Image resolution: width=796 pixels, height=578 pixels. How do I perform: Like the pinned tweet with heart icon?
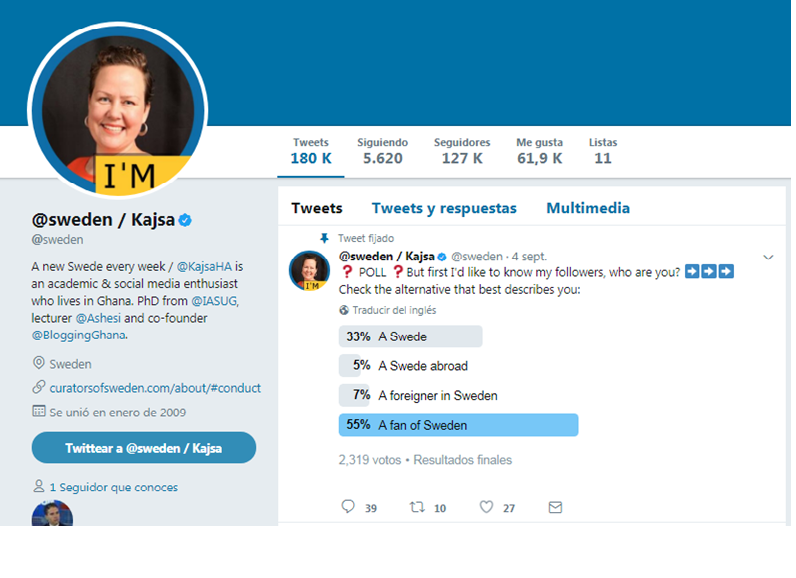(486, 506)
